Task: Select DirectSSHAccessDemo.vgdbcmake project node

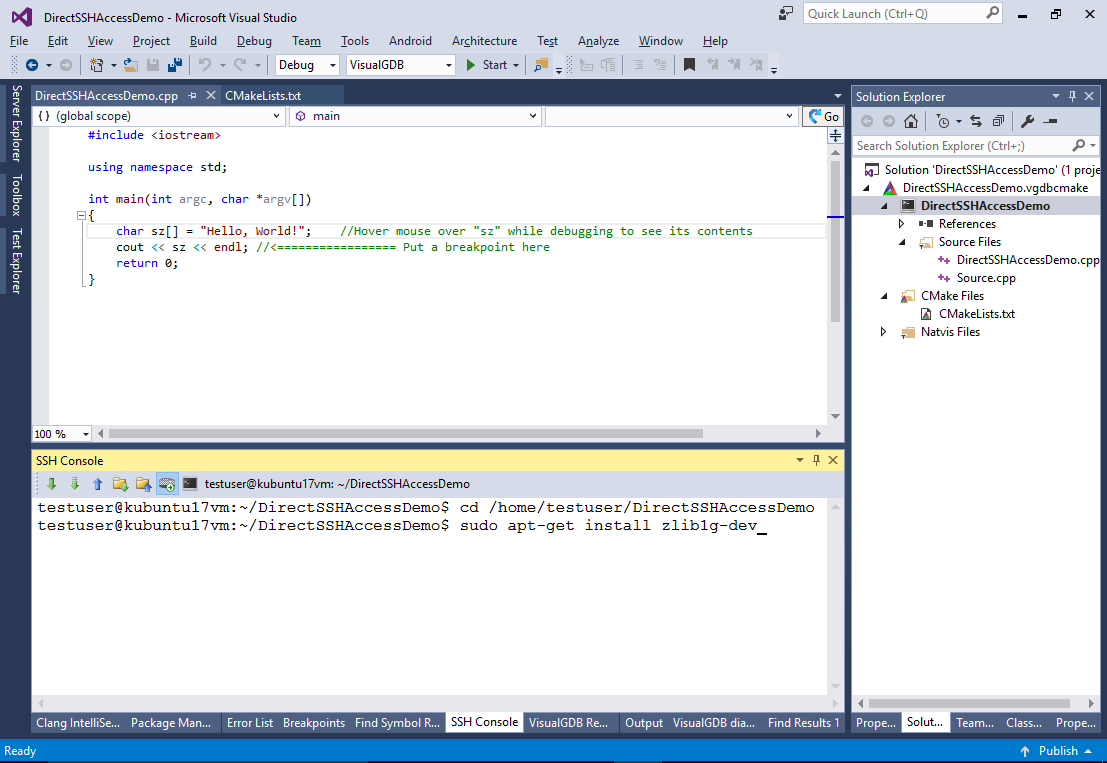Action: [x=995, y=188]
